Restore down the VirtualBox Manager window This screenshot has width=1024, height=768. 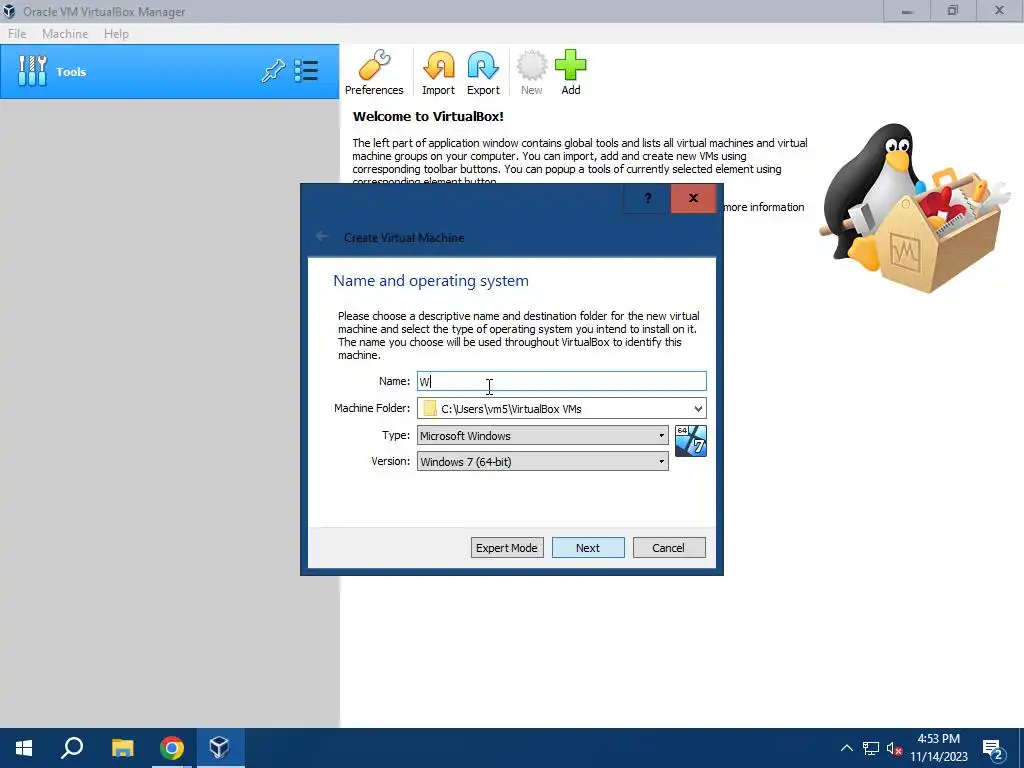tap(953, 11)
